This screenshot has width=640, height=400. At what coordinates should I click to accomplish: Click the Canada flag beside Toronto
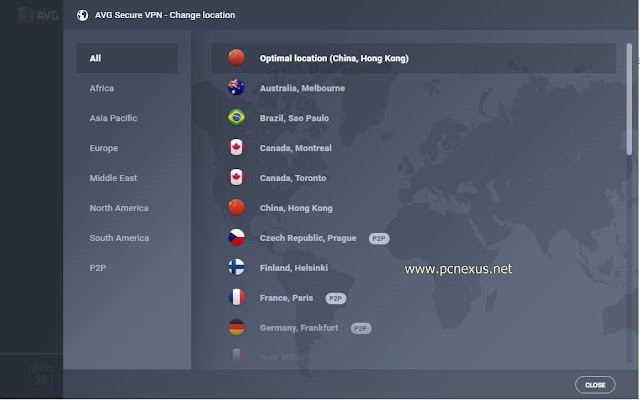(x=236, y=178)
